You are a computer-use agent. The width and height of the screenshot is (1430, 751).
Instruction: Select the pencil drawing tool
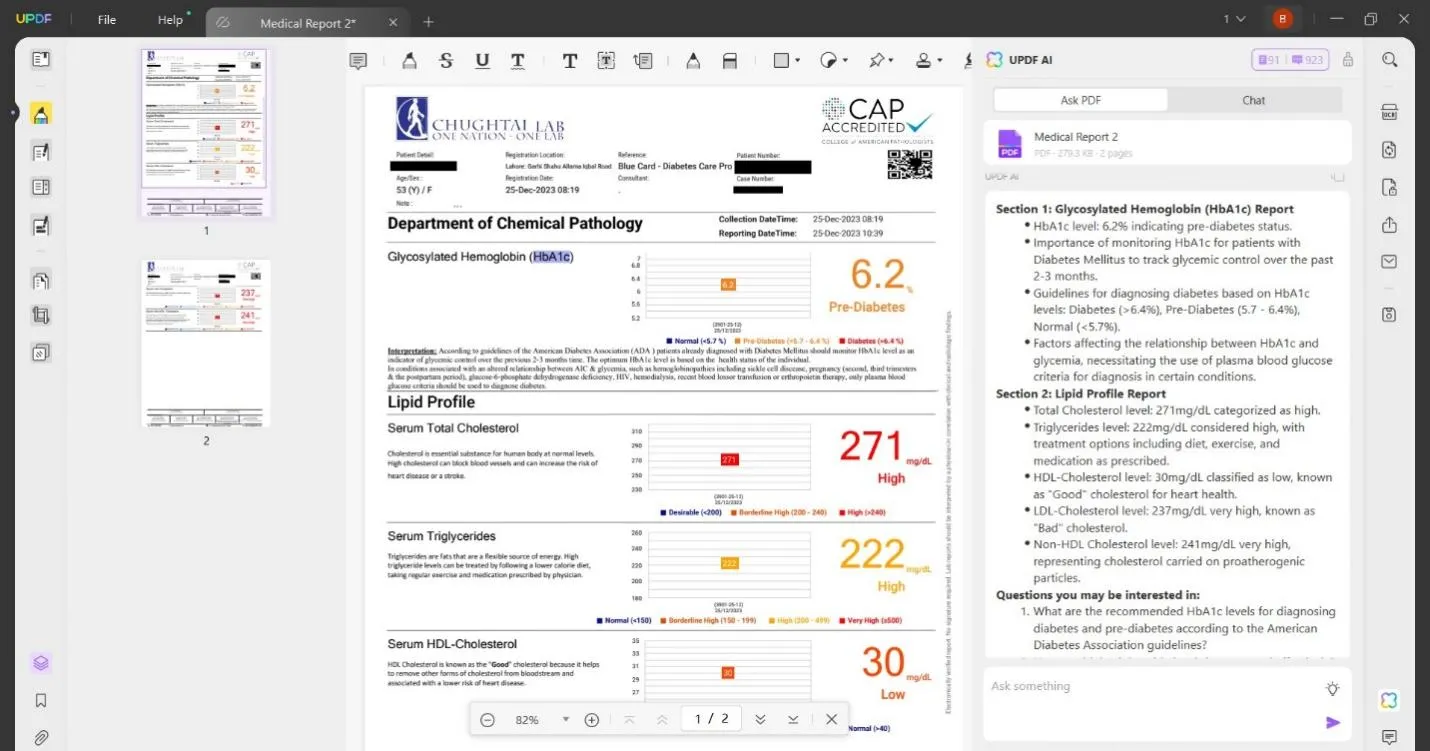pos(693,61)
